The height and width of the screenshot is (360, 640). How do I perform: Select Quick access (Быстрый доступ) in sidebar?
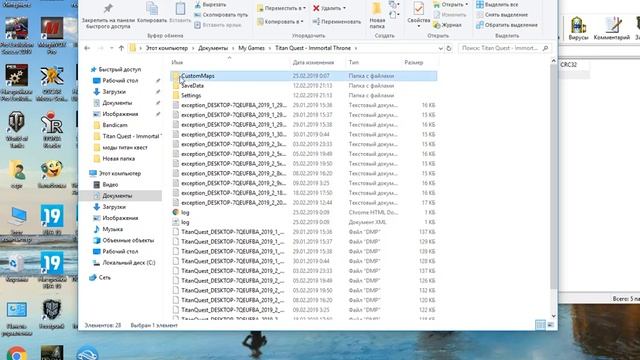(119, 69)
